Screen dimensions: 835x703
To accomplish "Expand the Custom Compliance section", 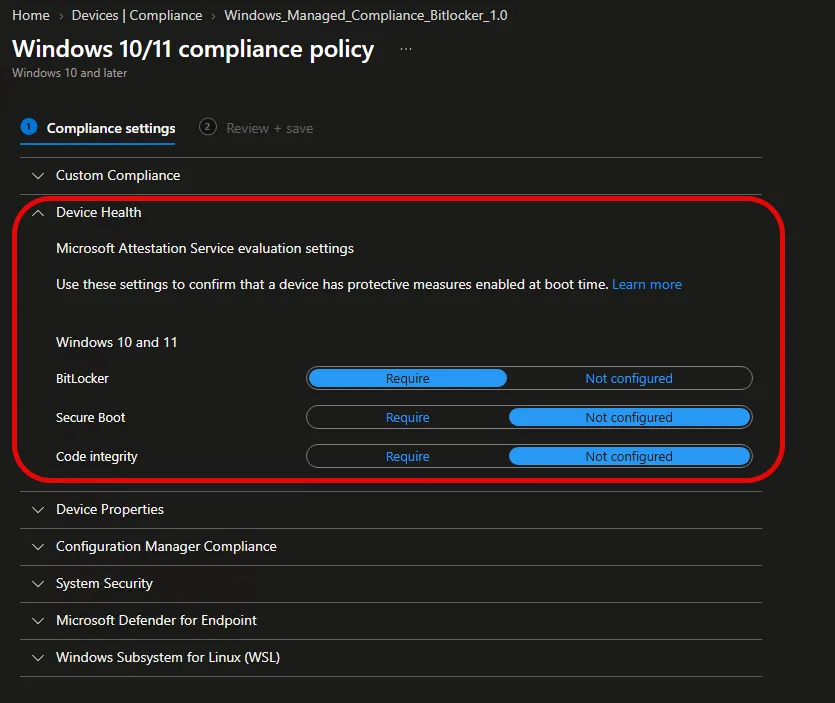I will click(390, 175).
